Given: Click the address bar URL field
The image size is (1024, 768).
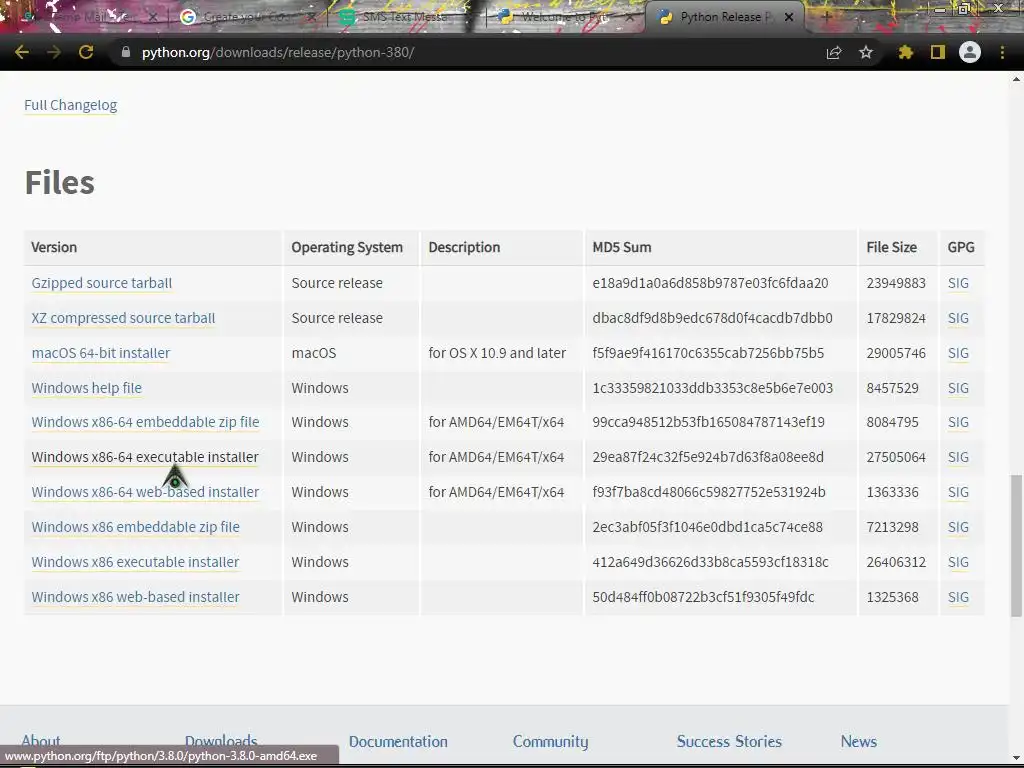Looking at the screenshot, I should (x=457, y=52).
